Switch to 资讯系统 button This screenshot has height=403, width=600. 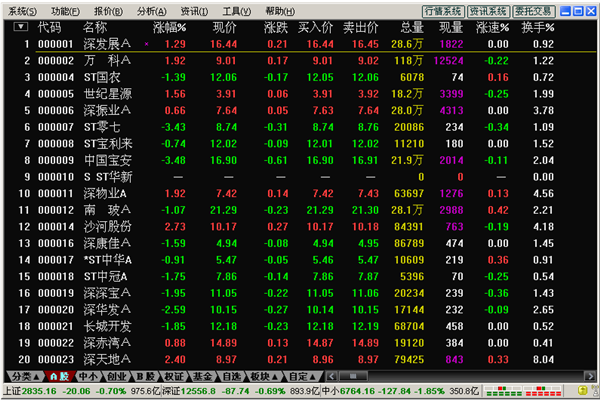pyautogui.click(x=488, y=11)
